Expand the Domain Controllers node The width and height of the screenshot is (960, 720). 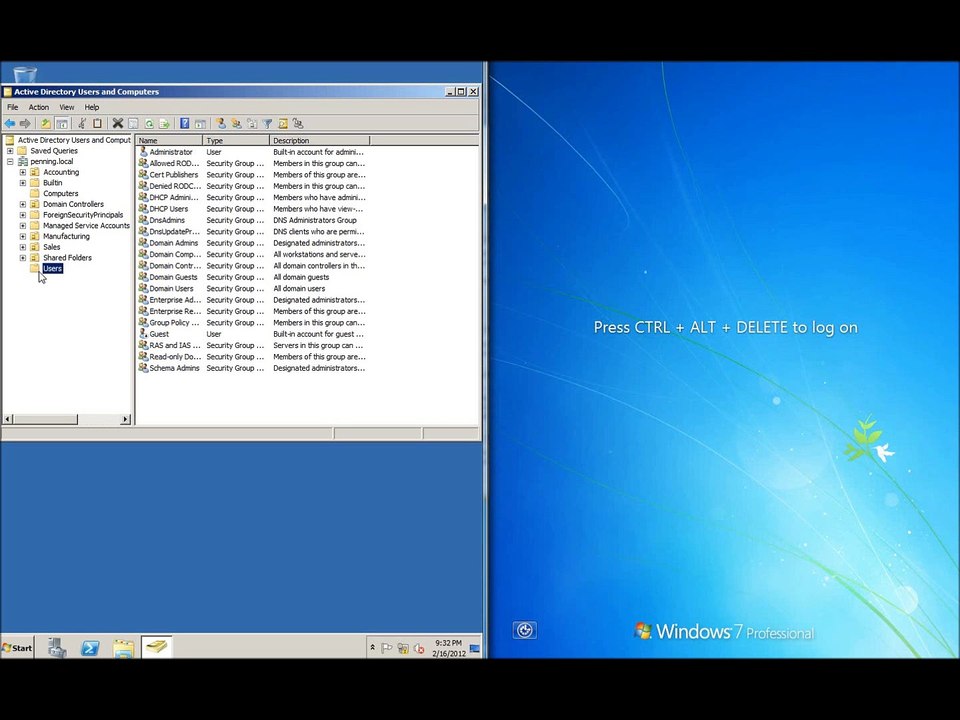23,204
